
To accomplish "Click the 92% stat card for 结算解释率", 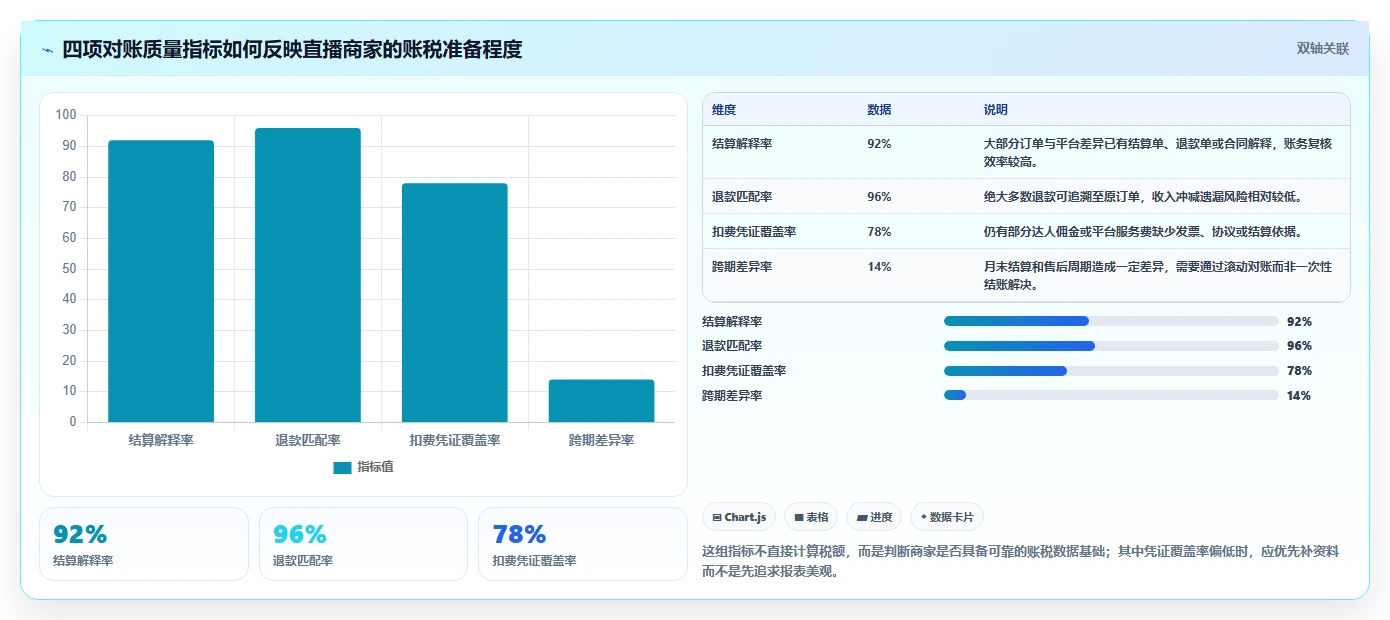I will click(x=144, y=544).
